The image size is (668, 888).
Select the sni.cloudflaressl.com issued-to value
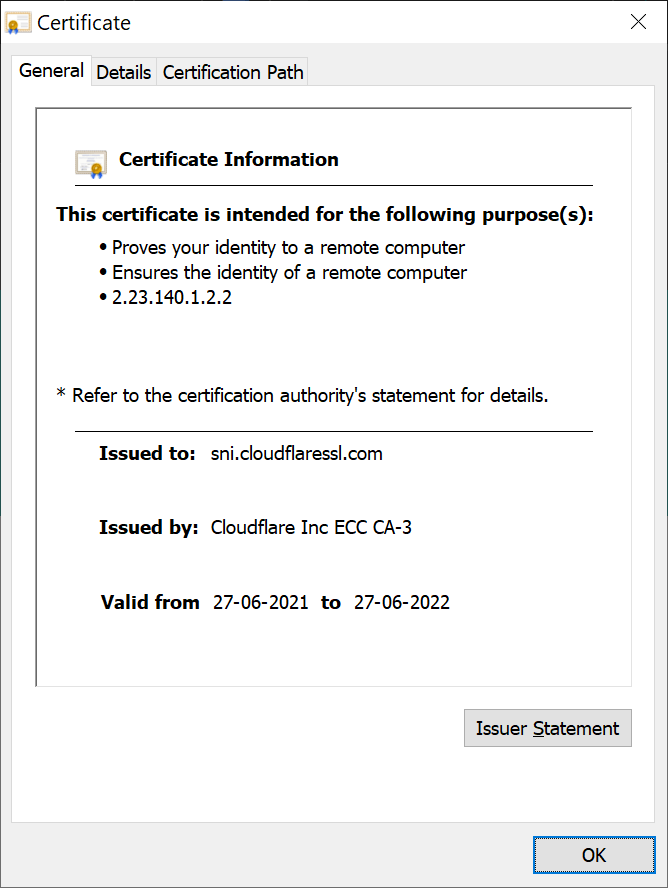(x=297, y=453)
